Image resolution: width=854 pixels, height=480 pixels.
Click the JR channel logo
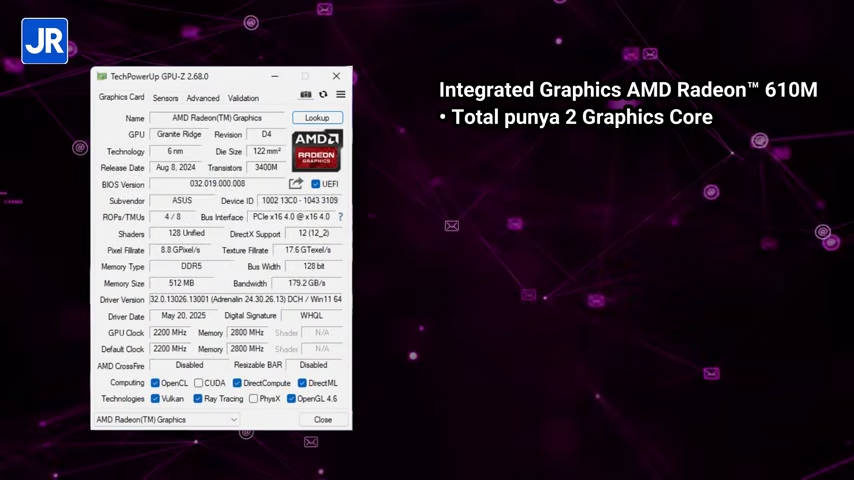click(x=45, y=41)
